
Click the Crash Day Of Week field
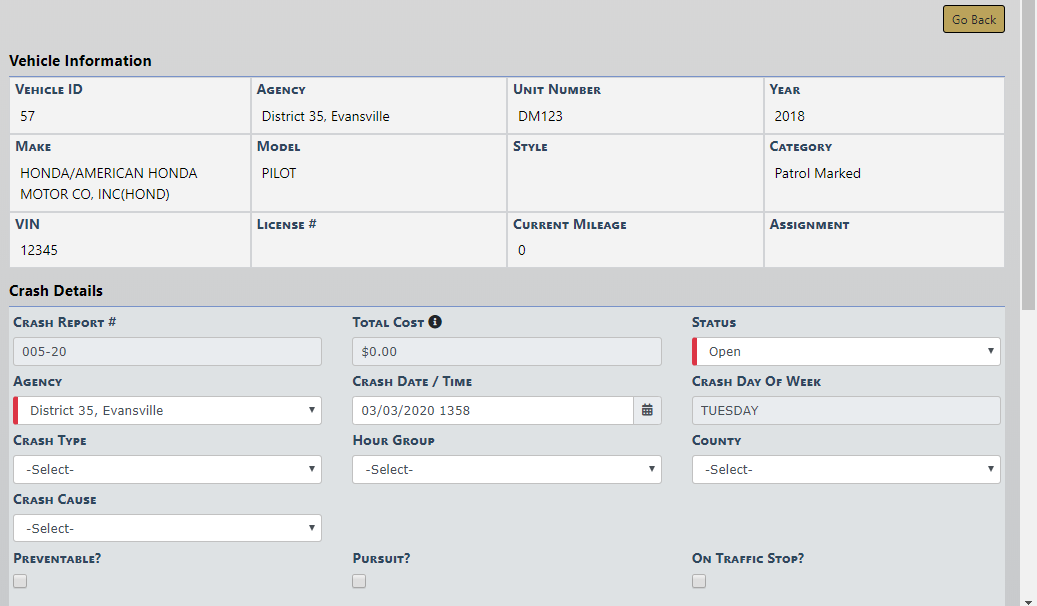(846, 410)
